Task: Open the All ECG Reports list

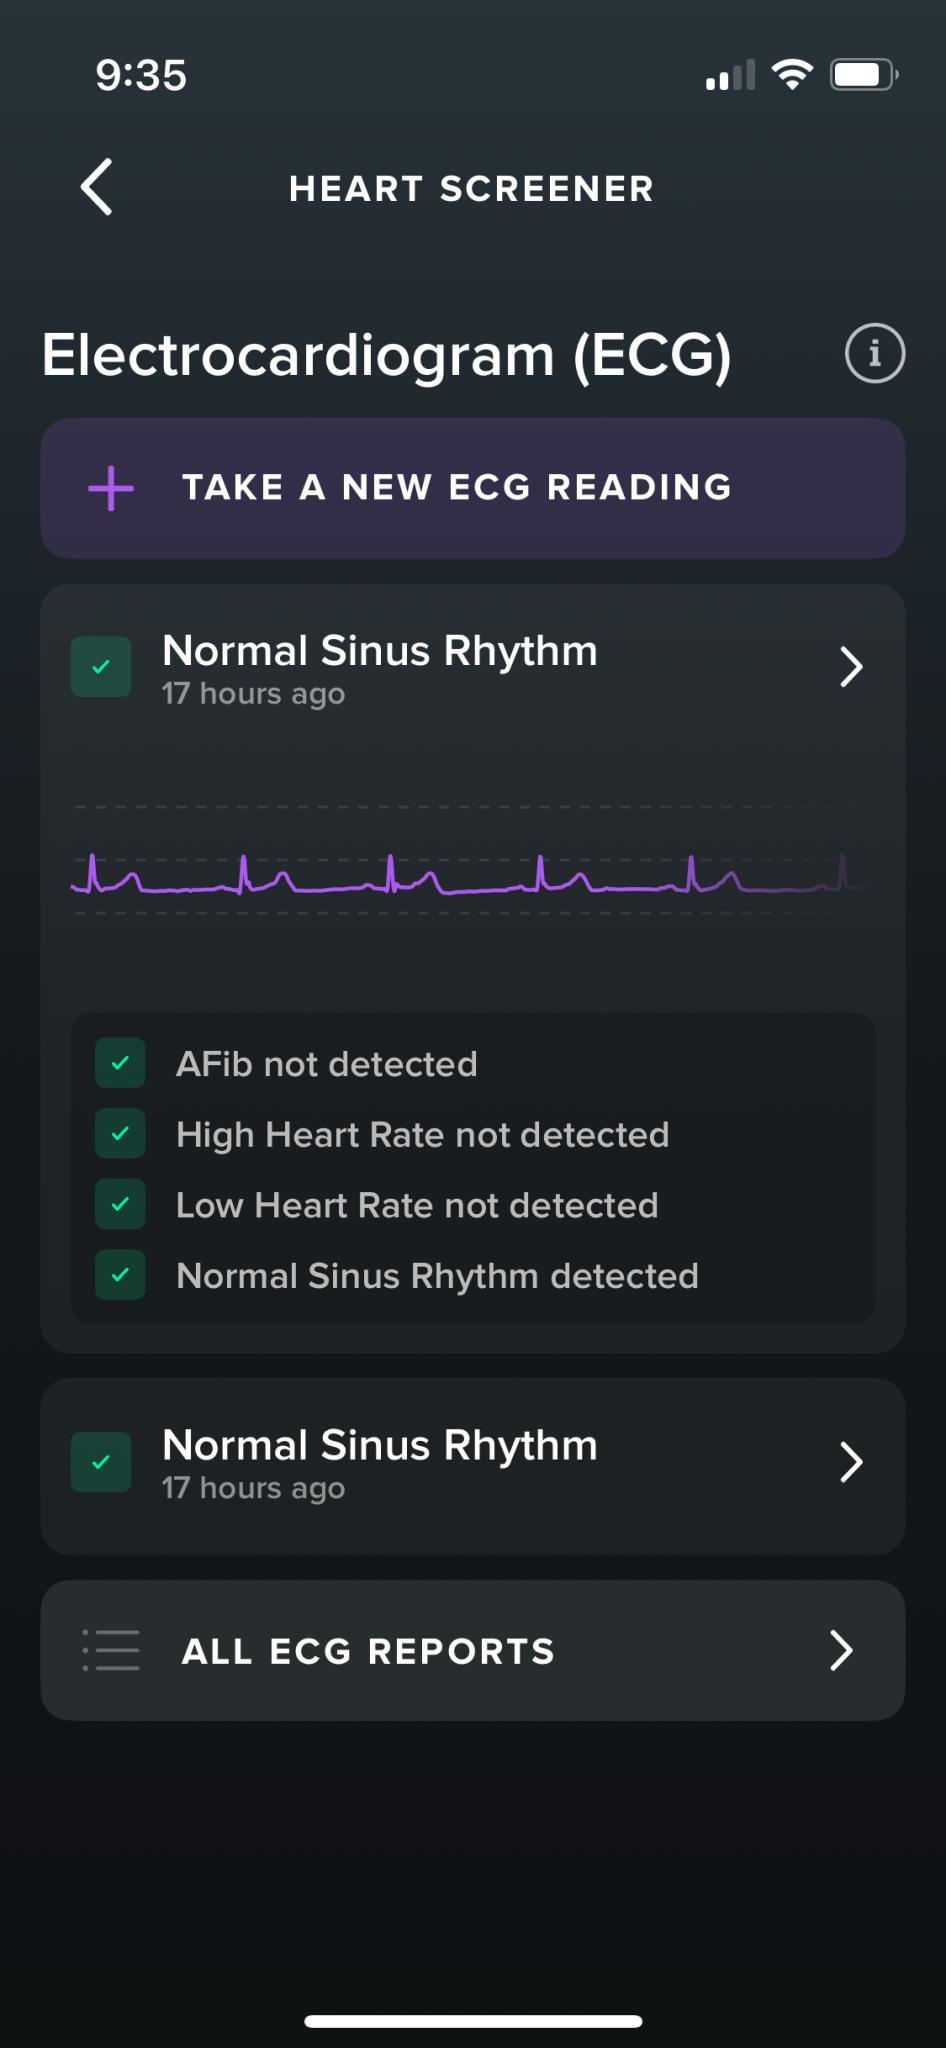Action: [x=368, y=1651]
